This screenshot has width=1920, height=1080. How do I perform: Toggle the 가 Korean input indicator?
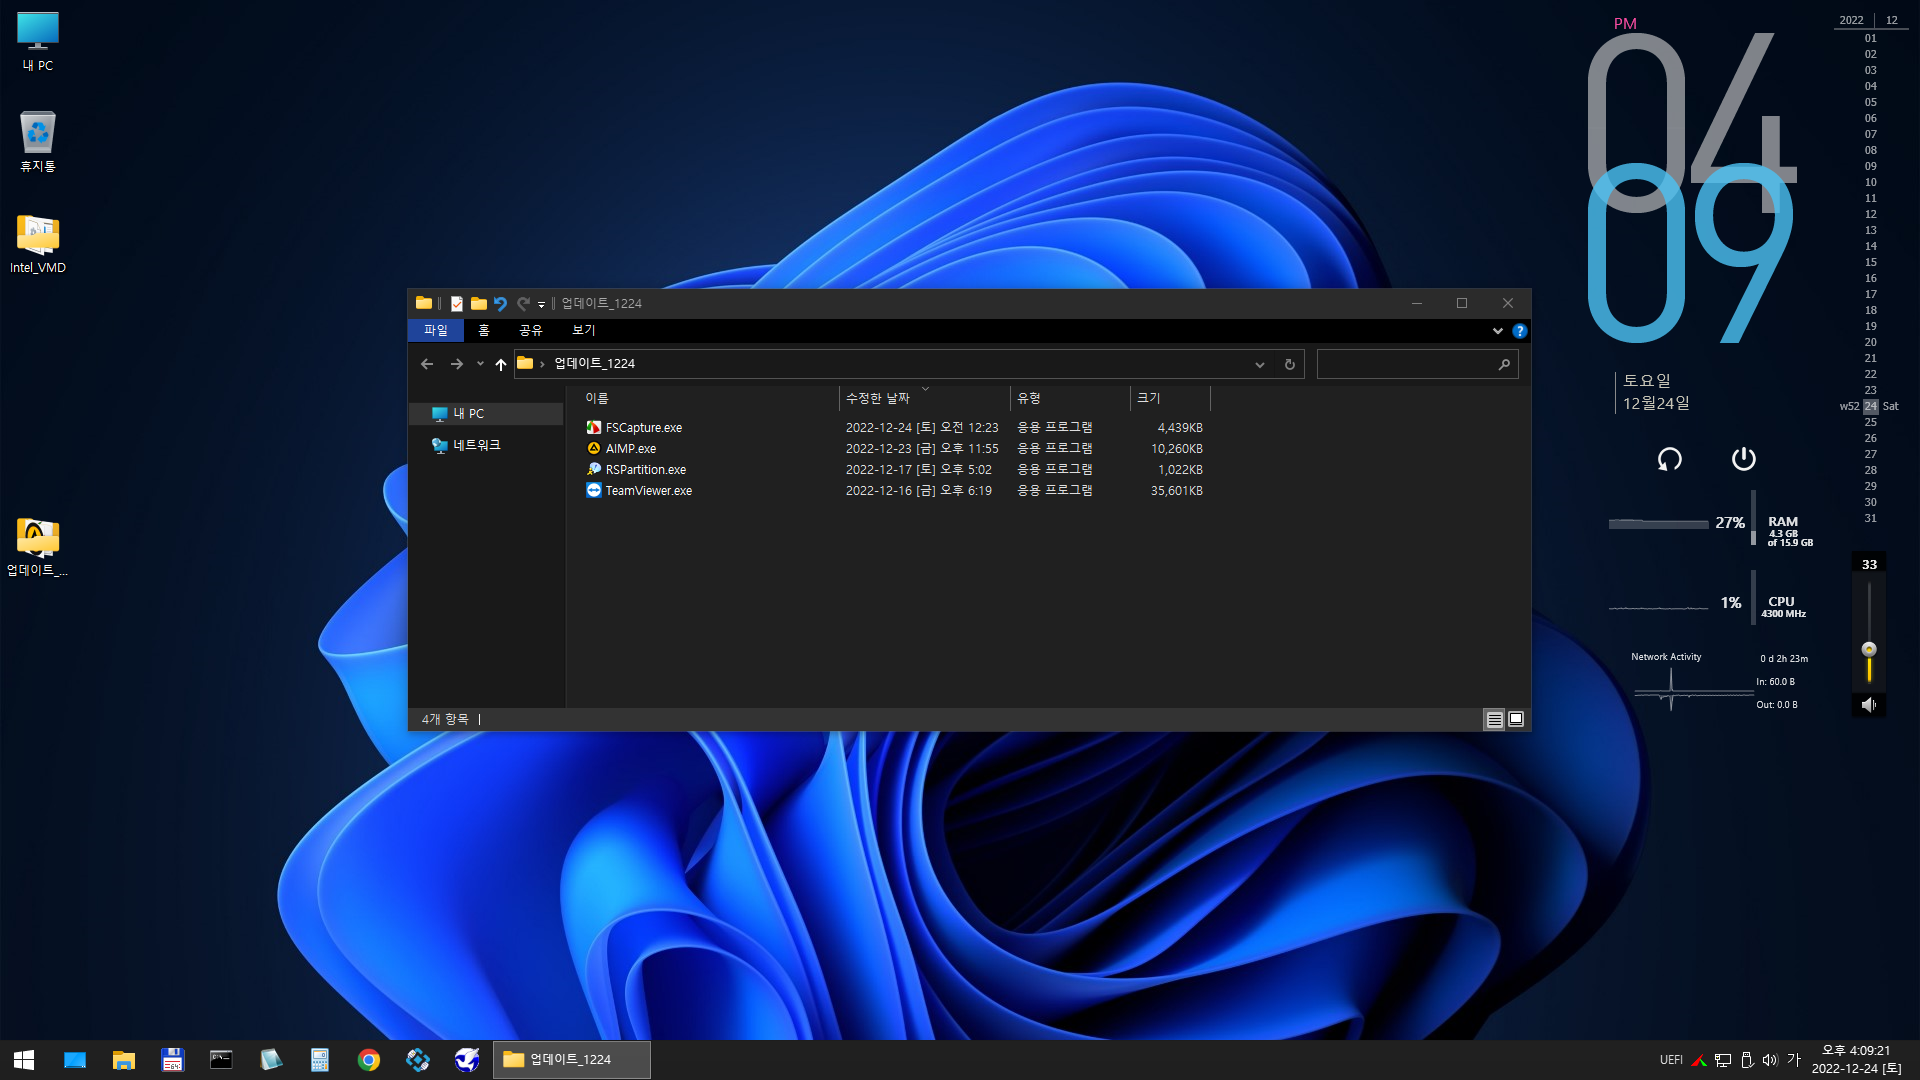(1794, 1060)
